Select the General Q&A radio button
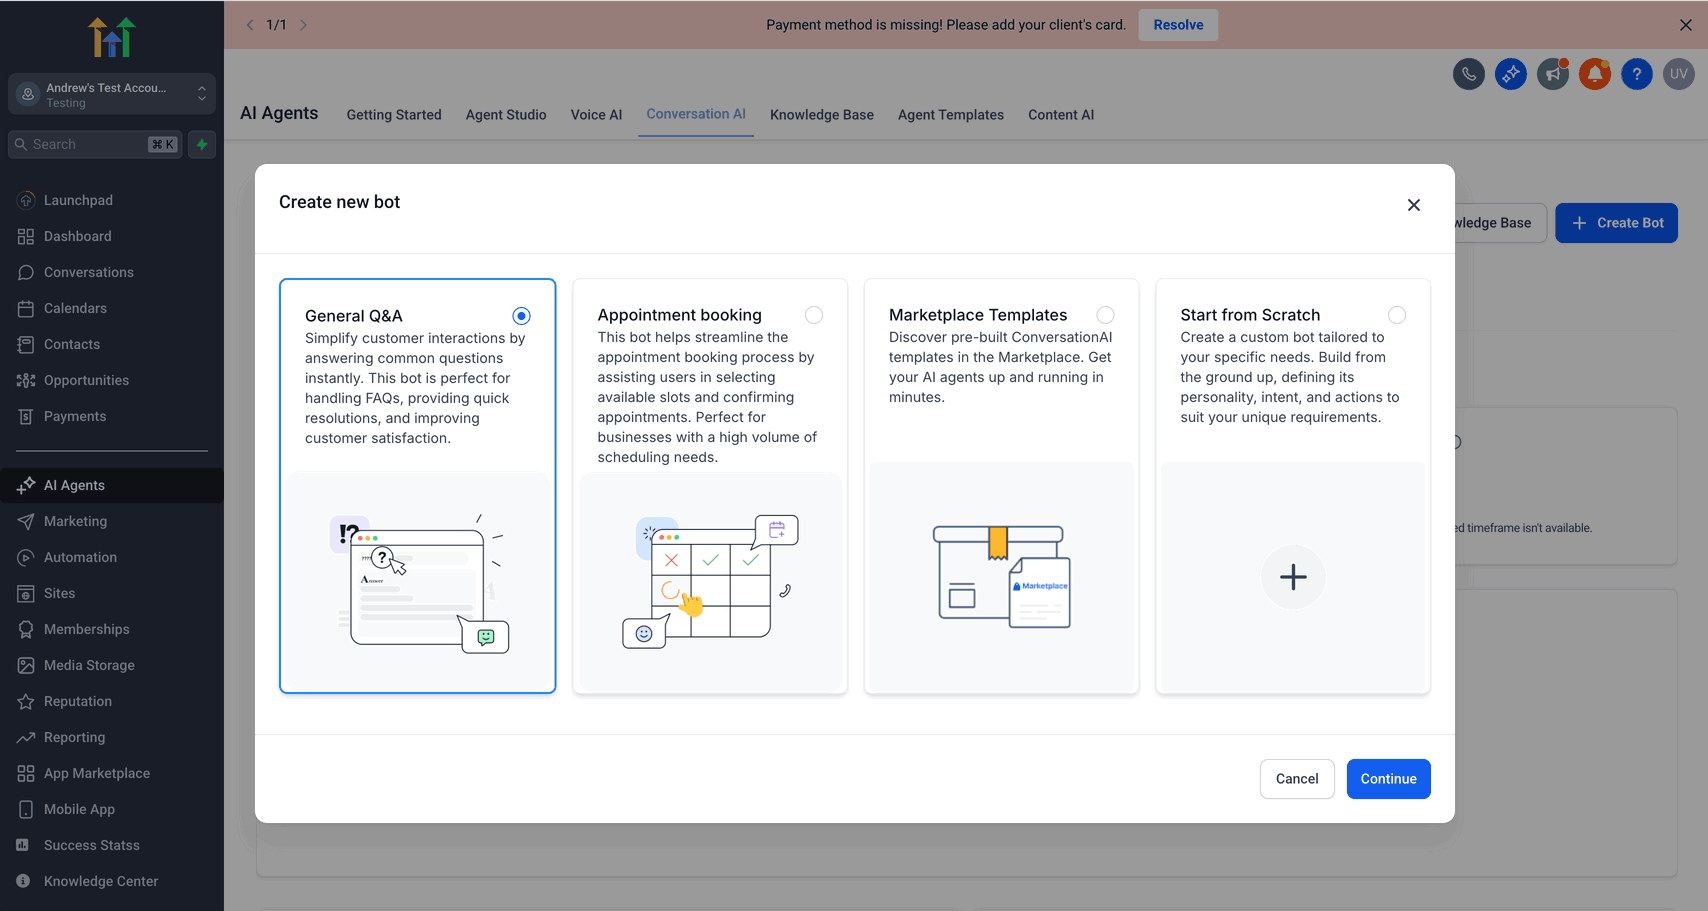The image size is (1708, 911). 521,316
